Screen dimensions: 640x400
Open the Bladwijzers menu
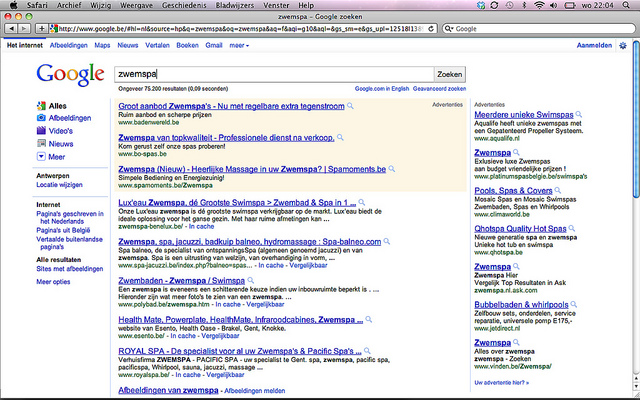pos(235,5)
